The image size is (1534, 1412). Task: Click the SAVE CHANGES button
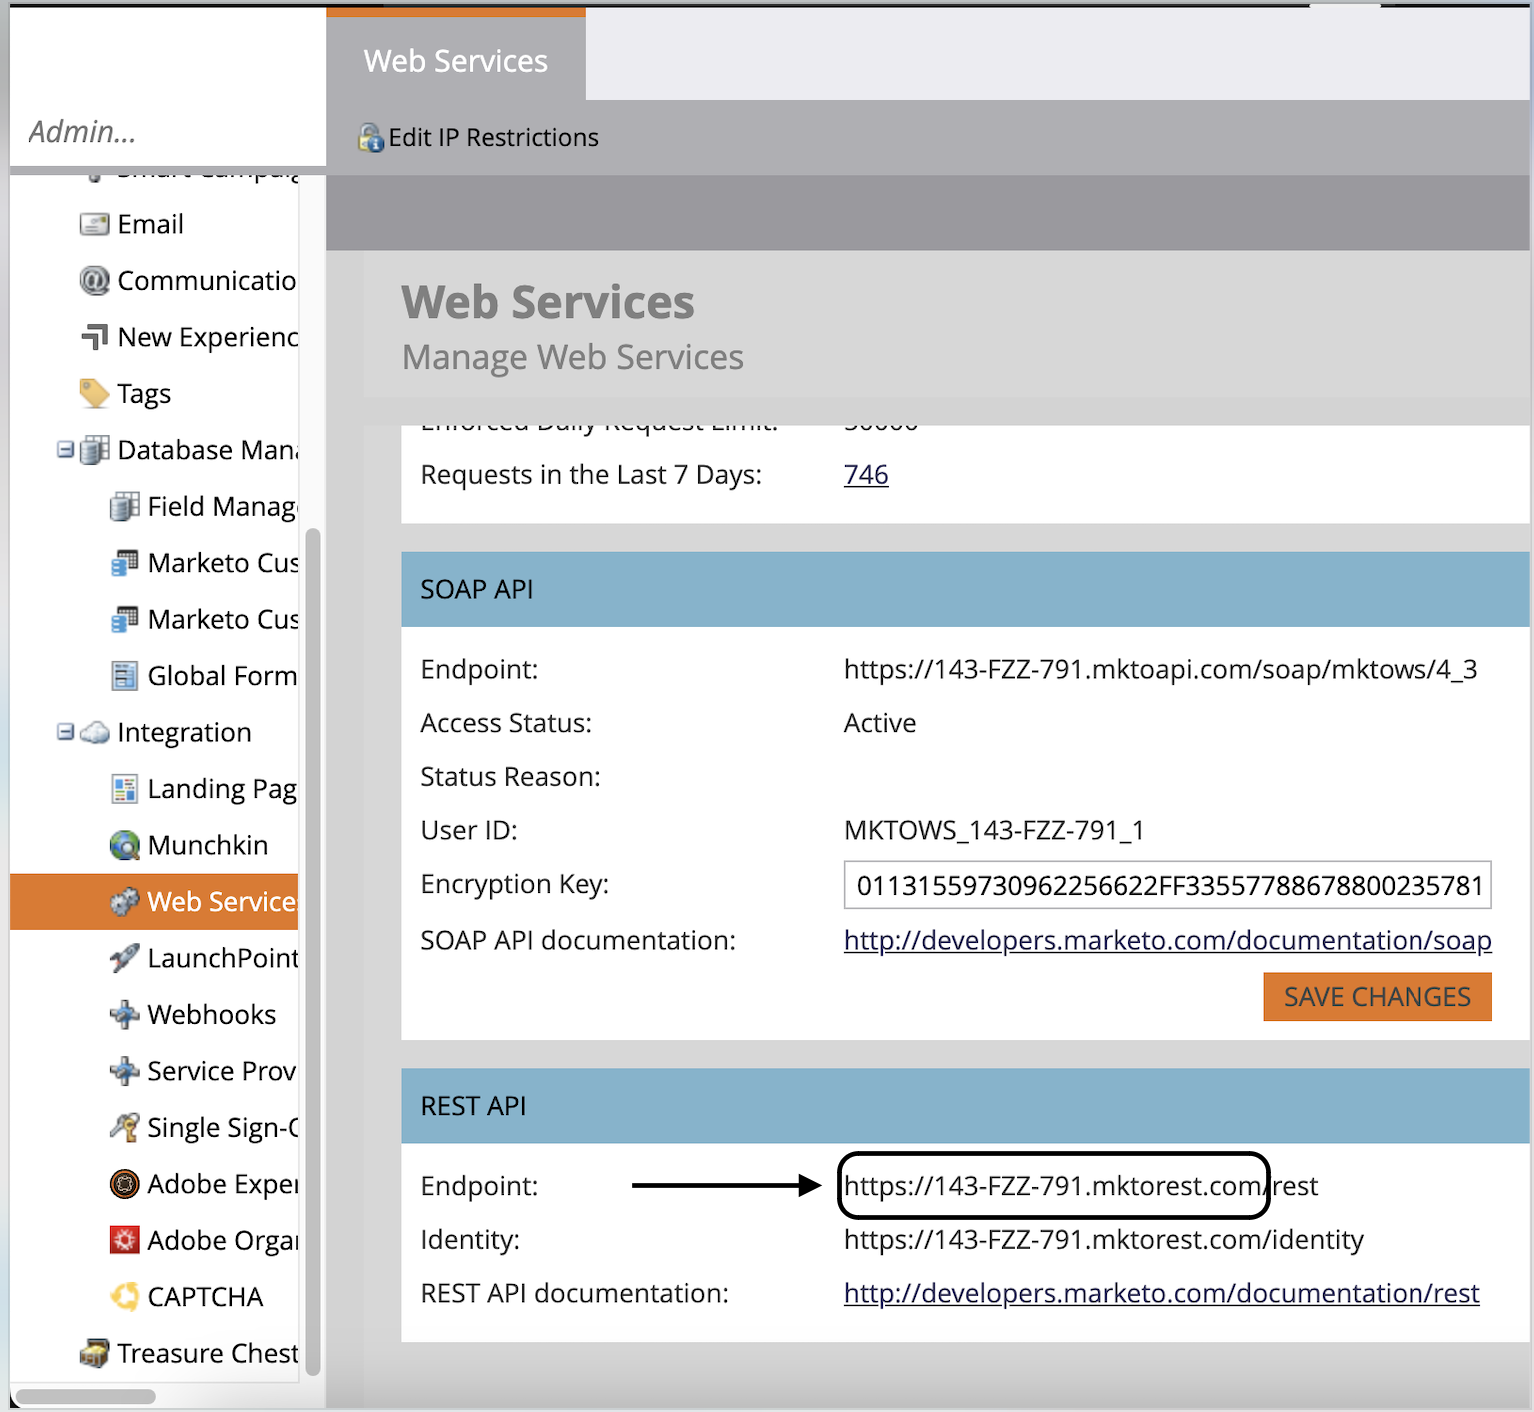[x=1377, y=997]
